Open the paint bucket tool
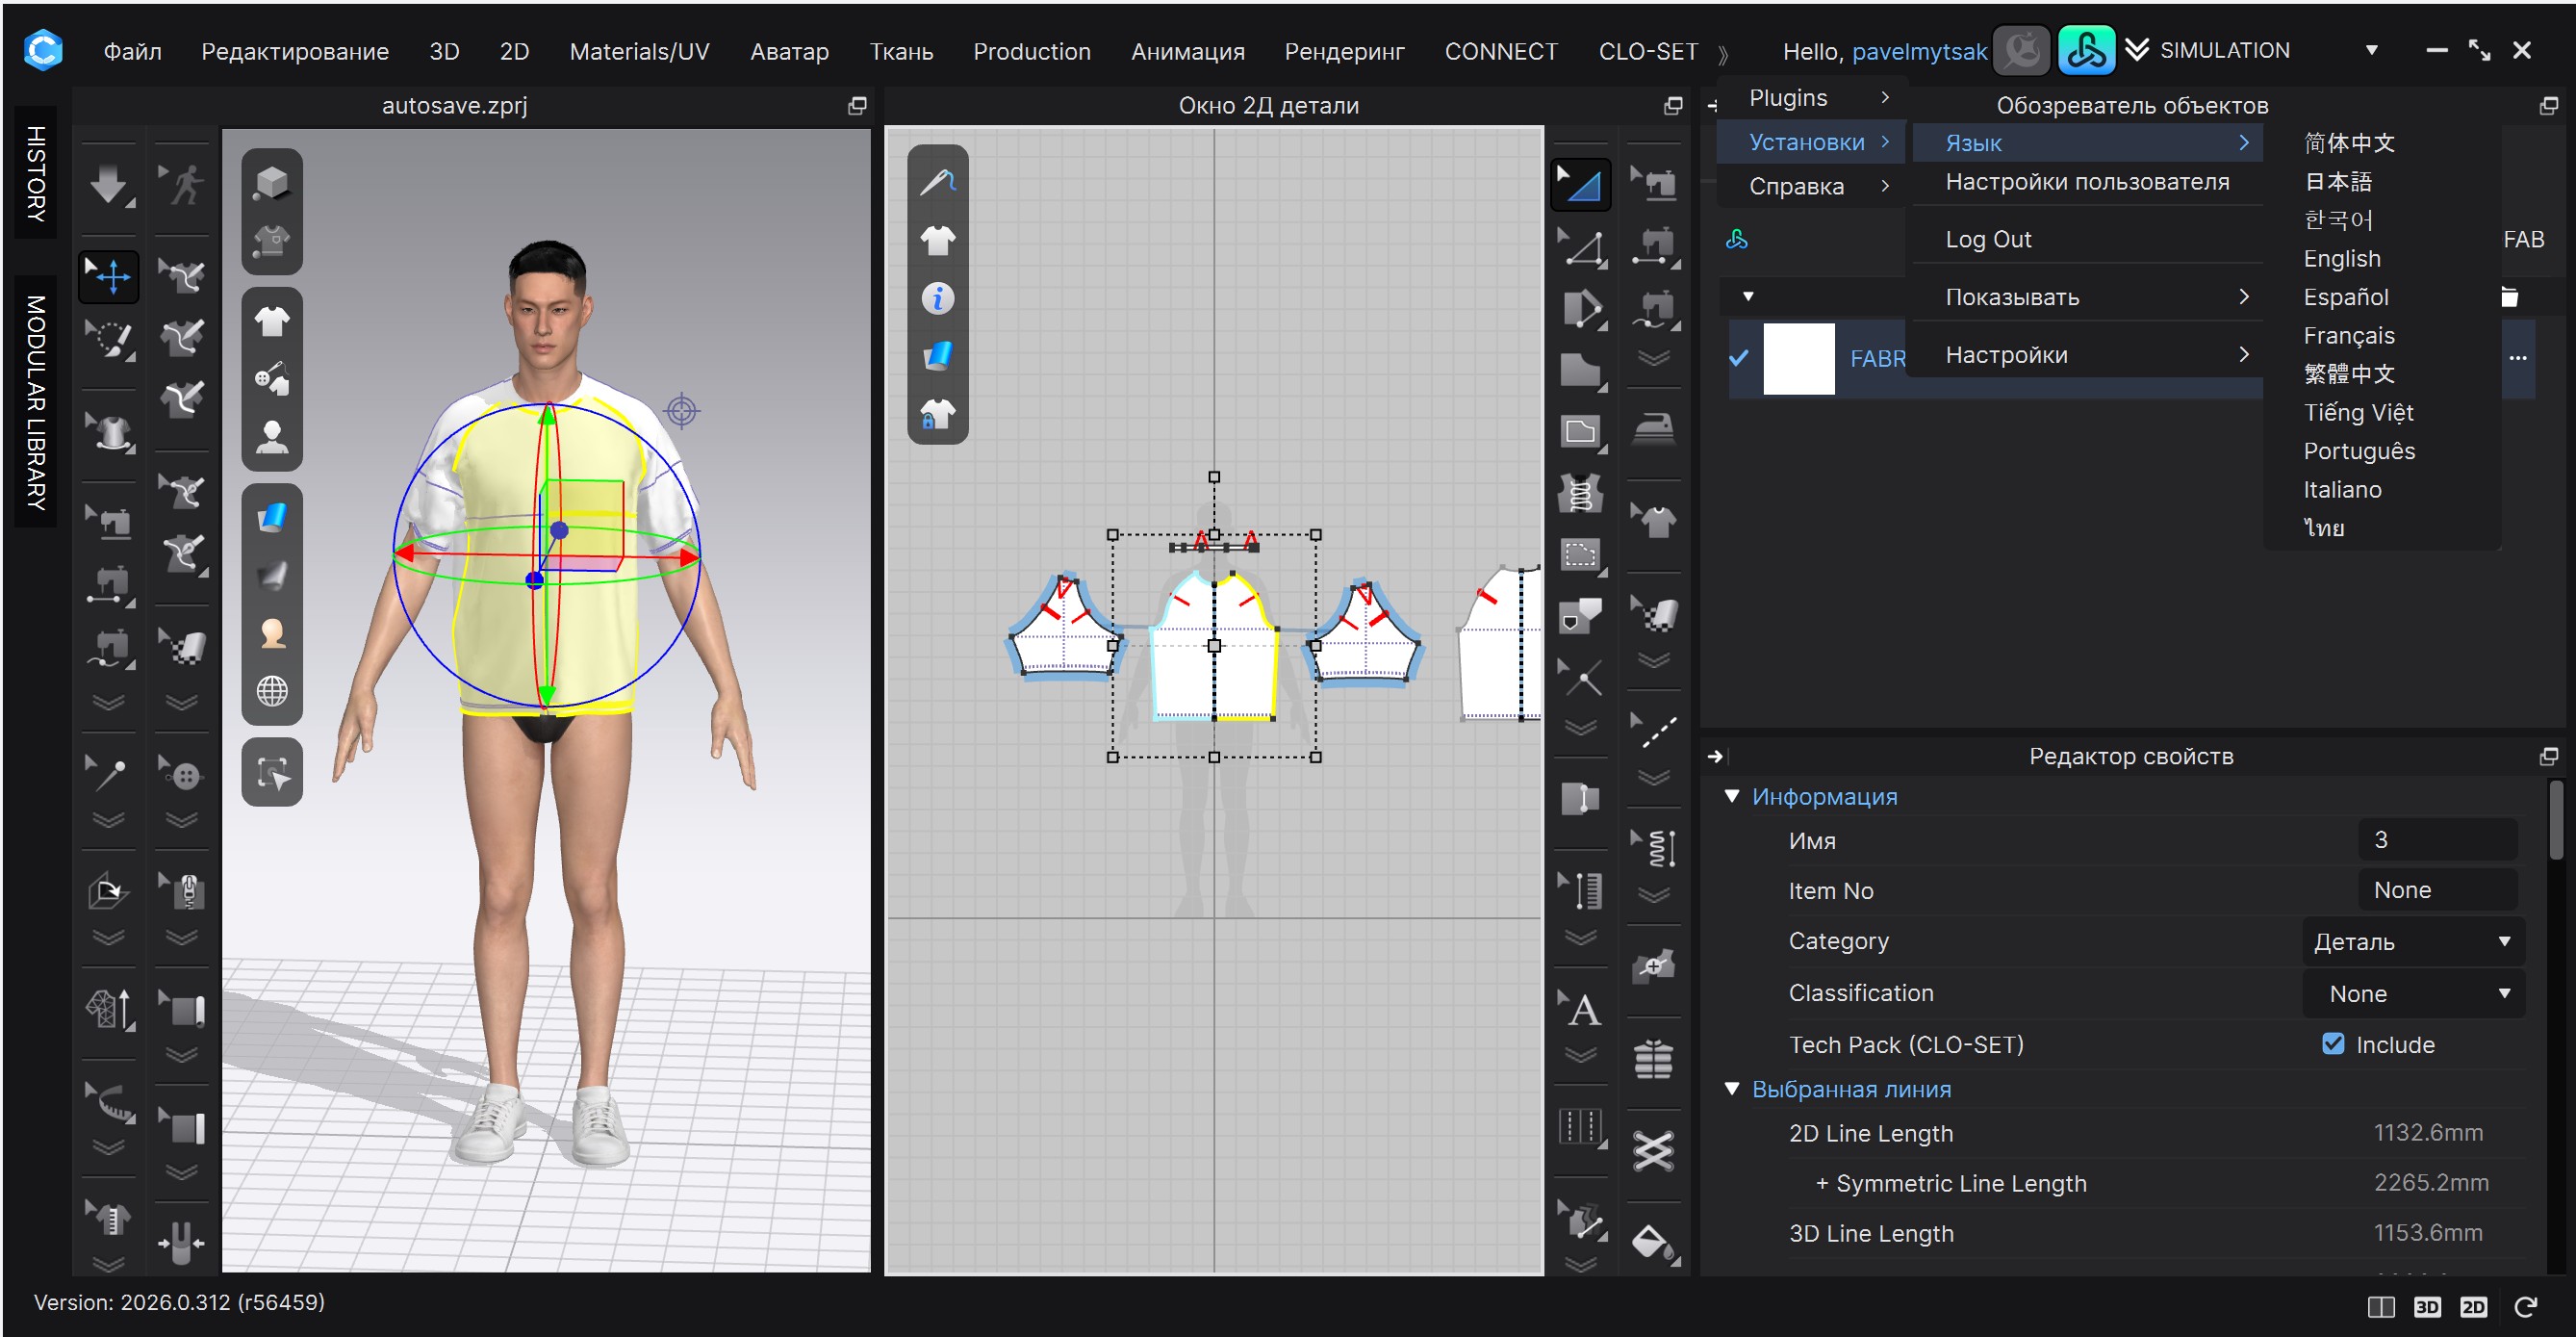Image resolution: width=2576 pixels, height=1337 pixels. 1653,1242
